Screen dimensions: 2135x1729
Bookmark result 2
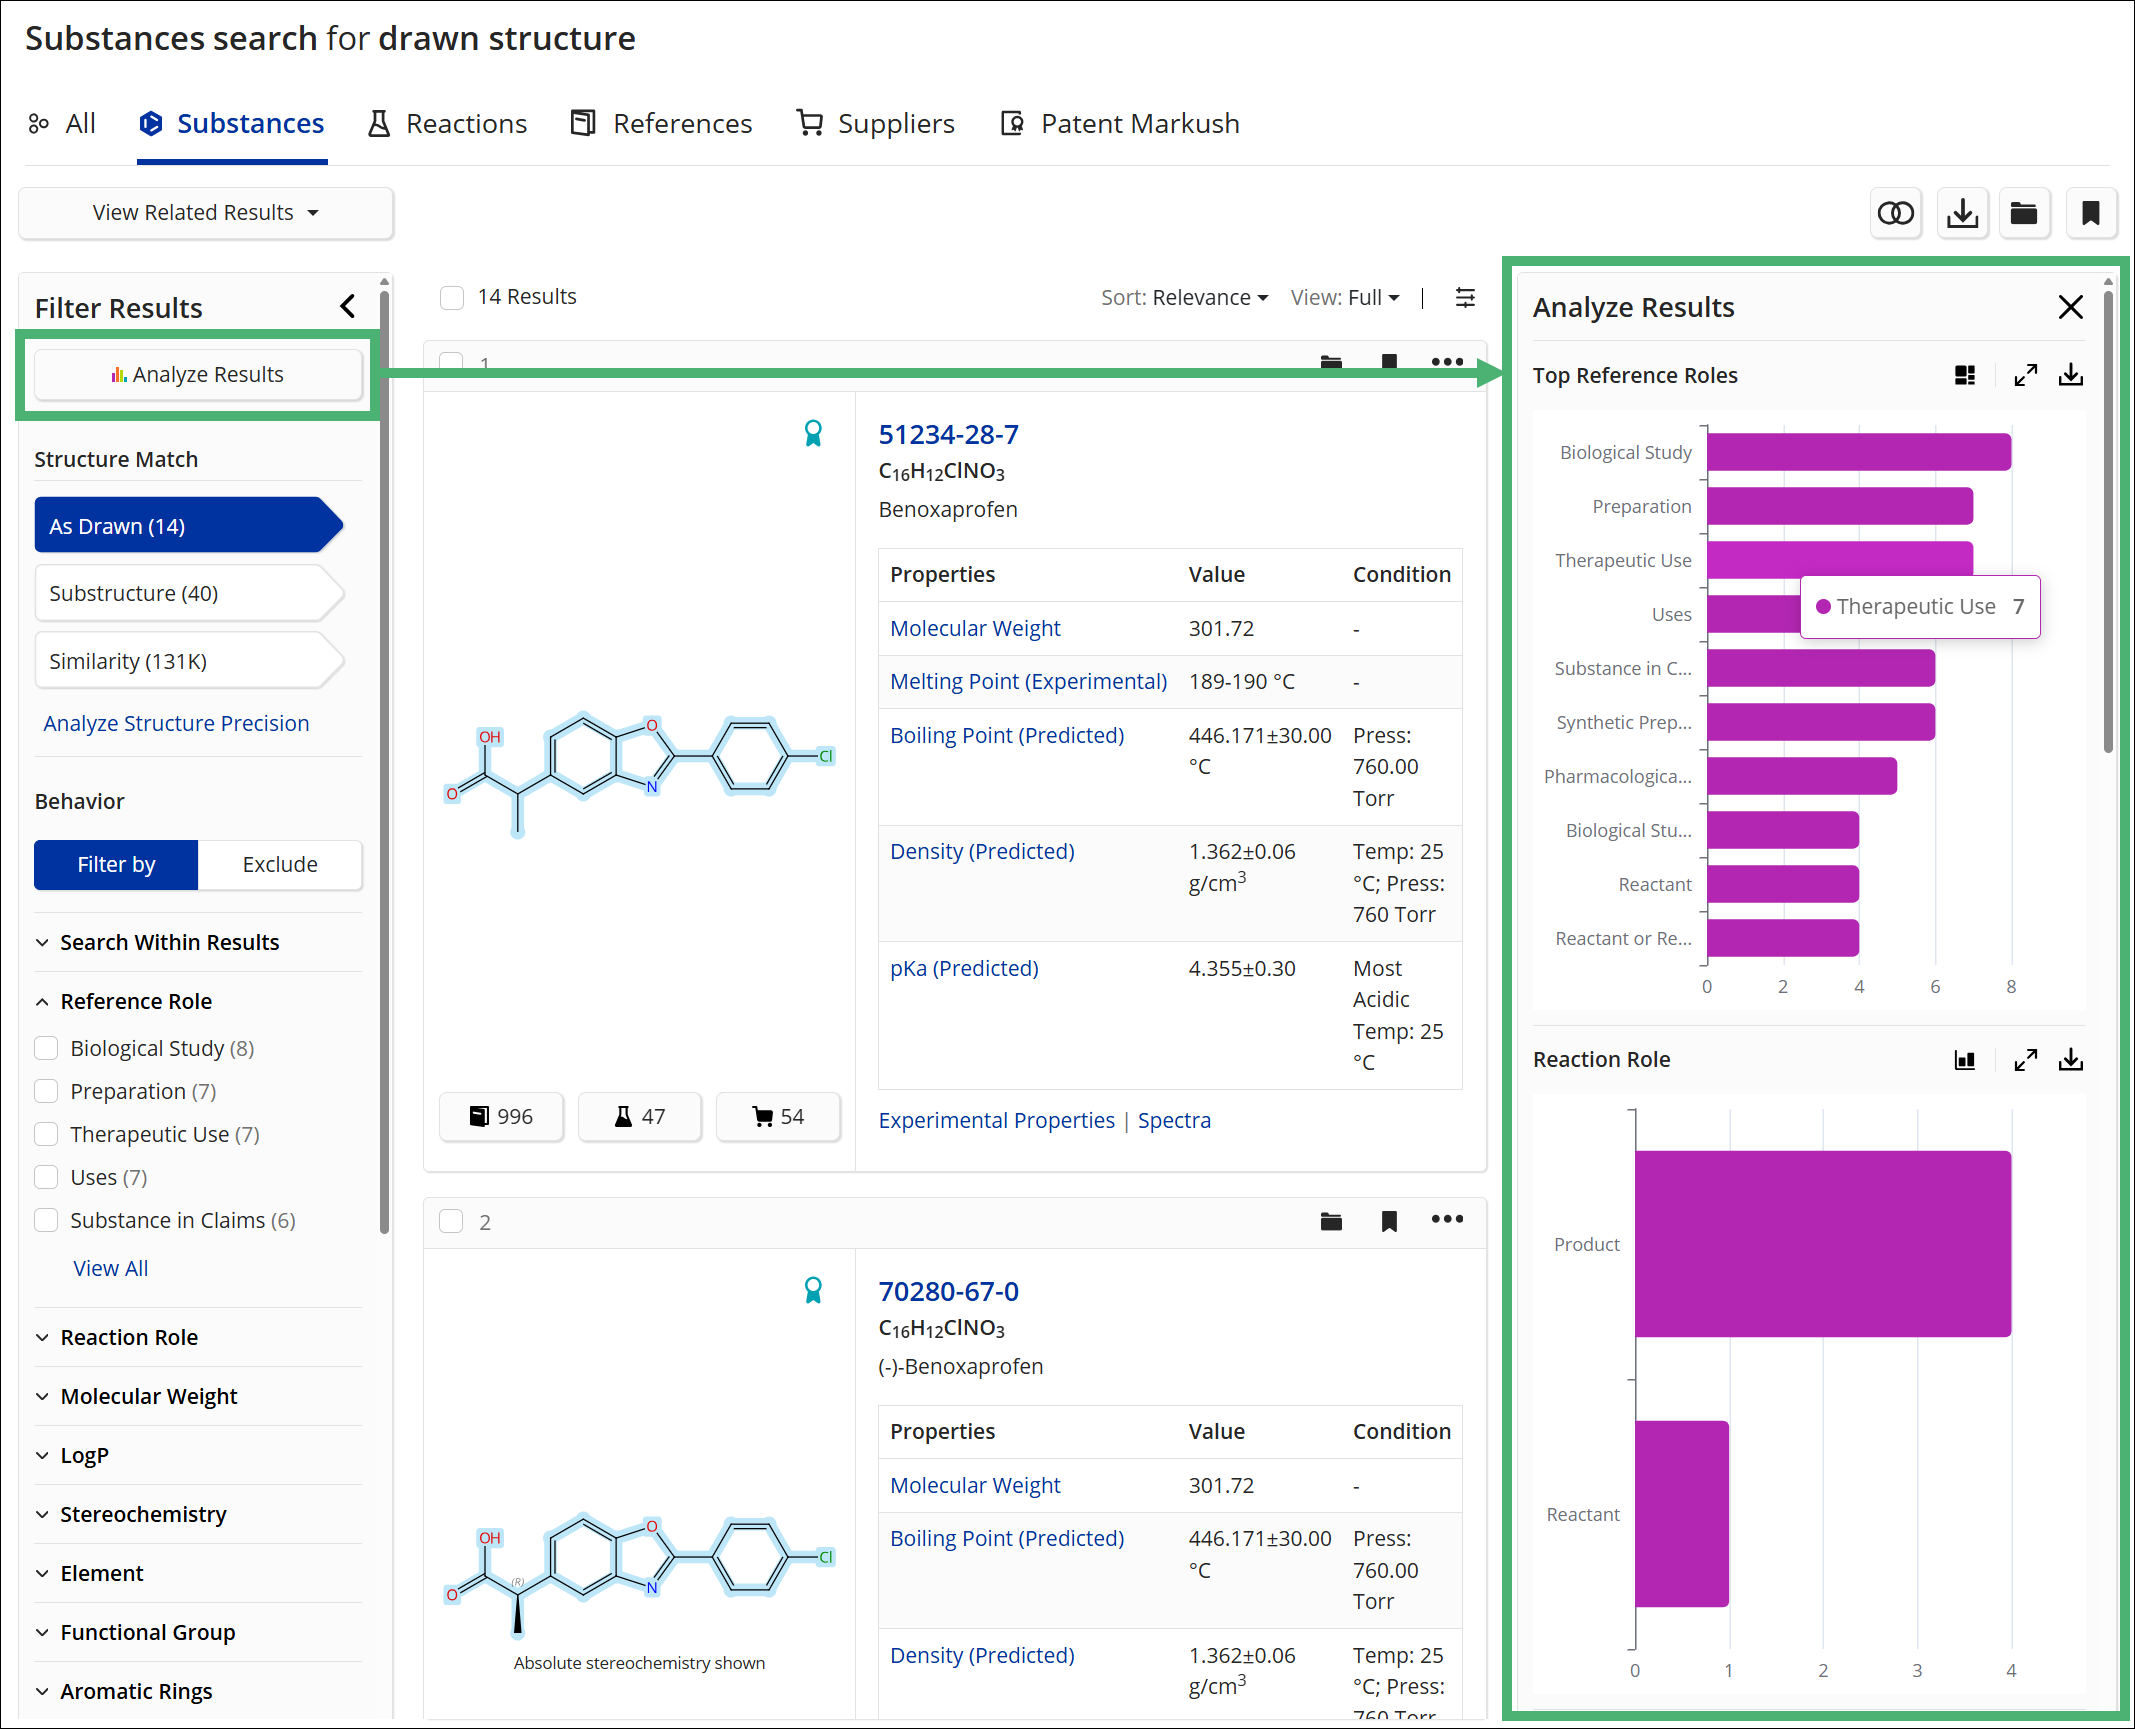[1389, 1221]
